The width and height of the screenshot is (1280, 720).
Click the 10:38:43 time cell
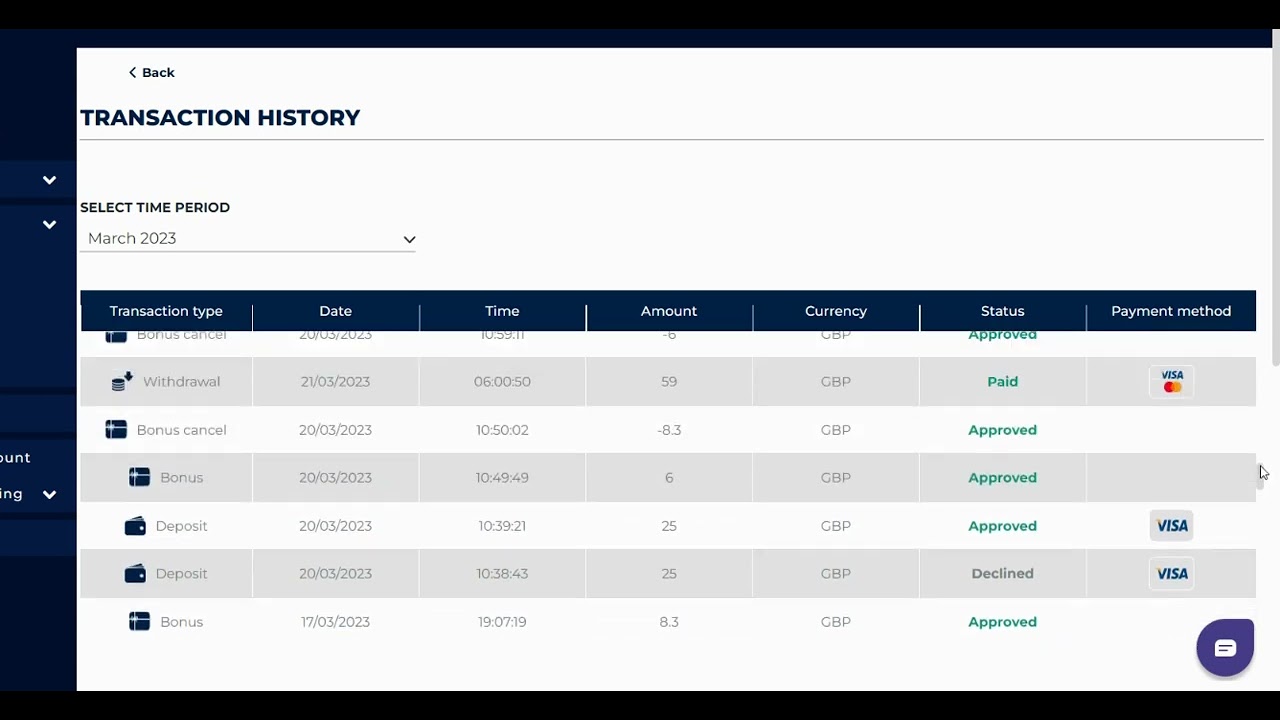point(502,574)
